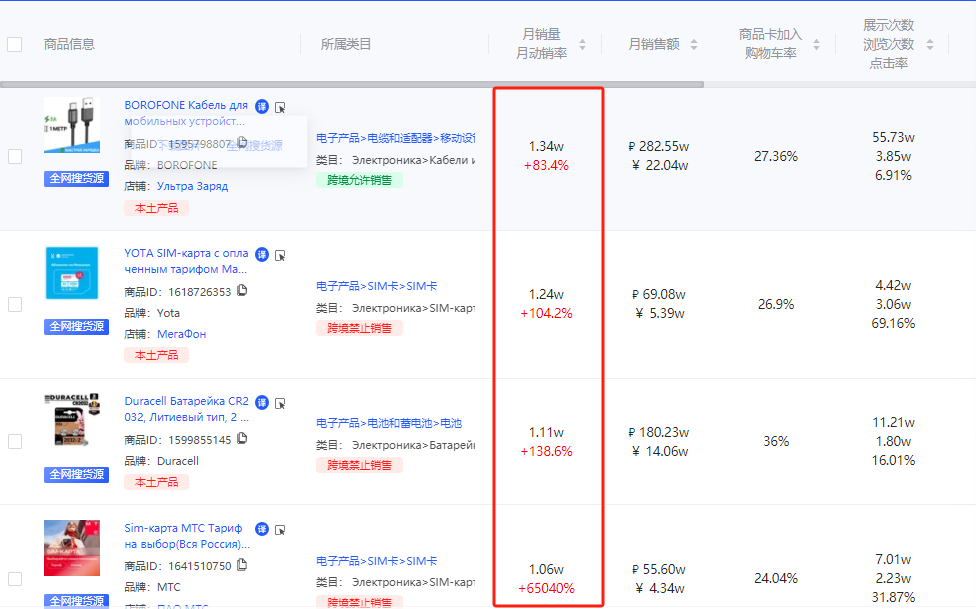Sort by 商品卡加入购物车率 column
Screen dimensions: 976x609
click(817, 44)
